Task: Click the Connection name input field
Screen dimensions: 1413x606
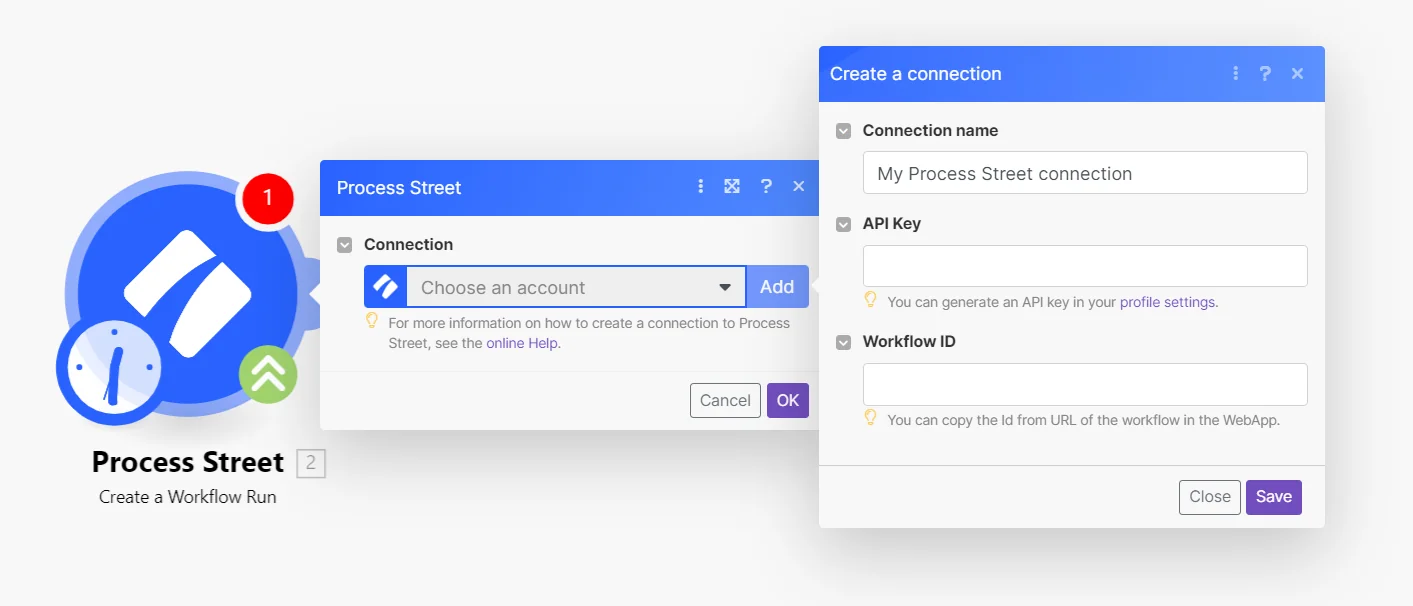Action: click(x=1085, y=173)
